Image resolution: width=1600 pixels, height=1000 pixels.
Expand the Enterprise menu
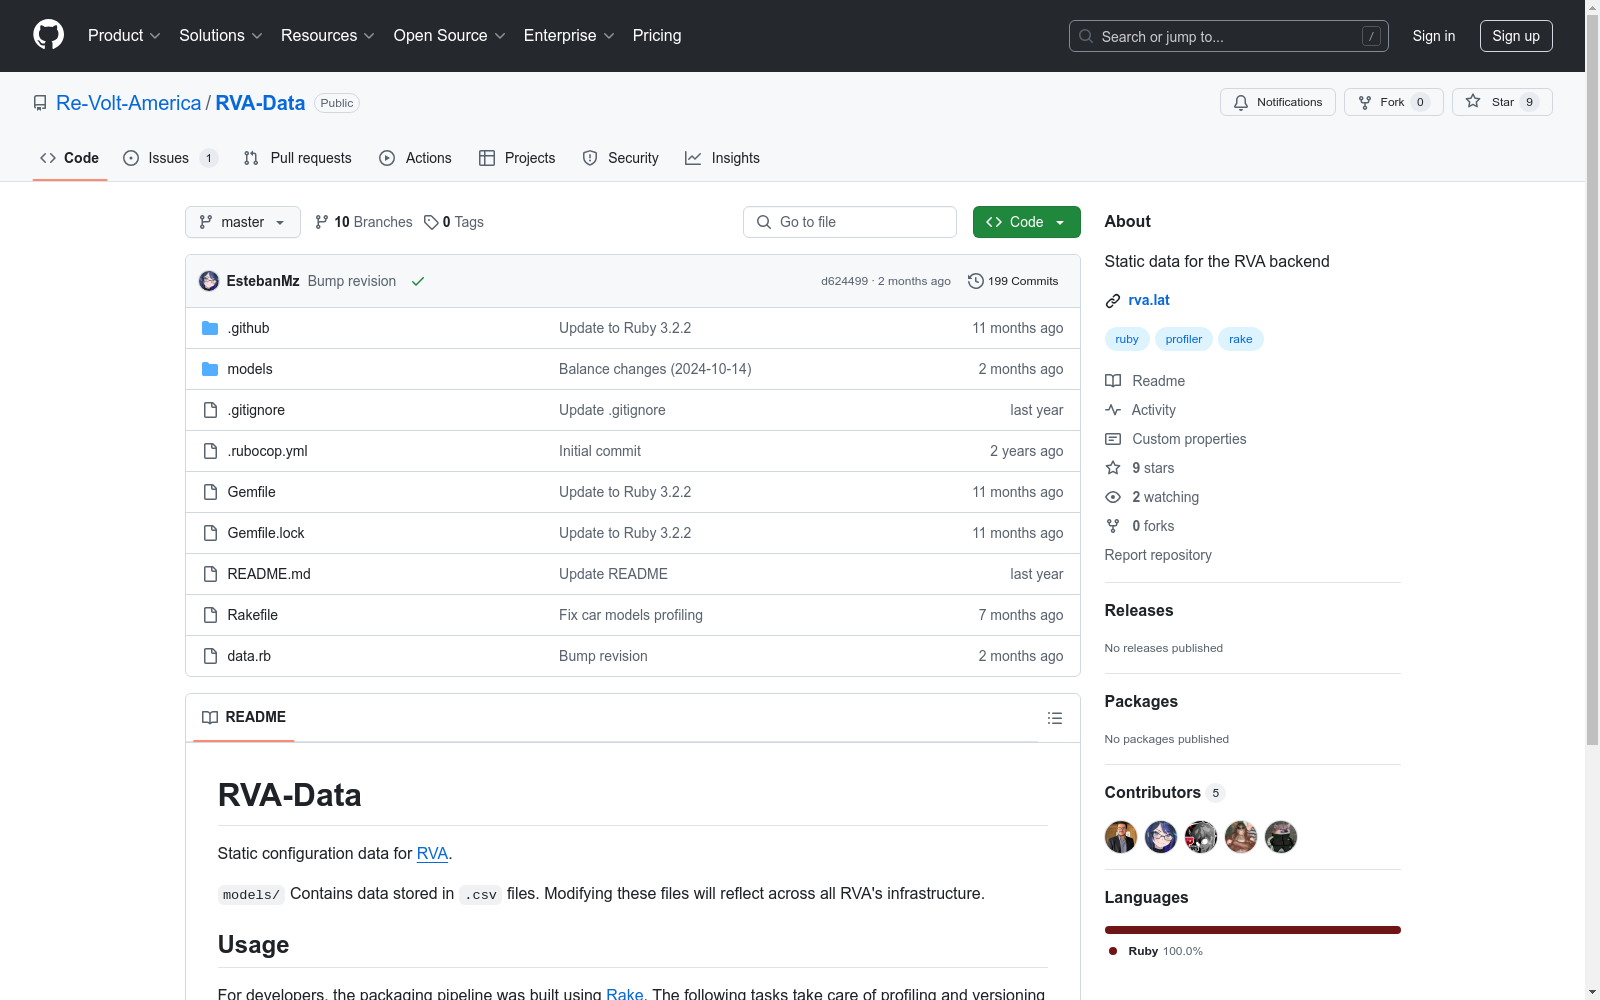tap(569, 36)
